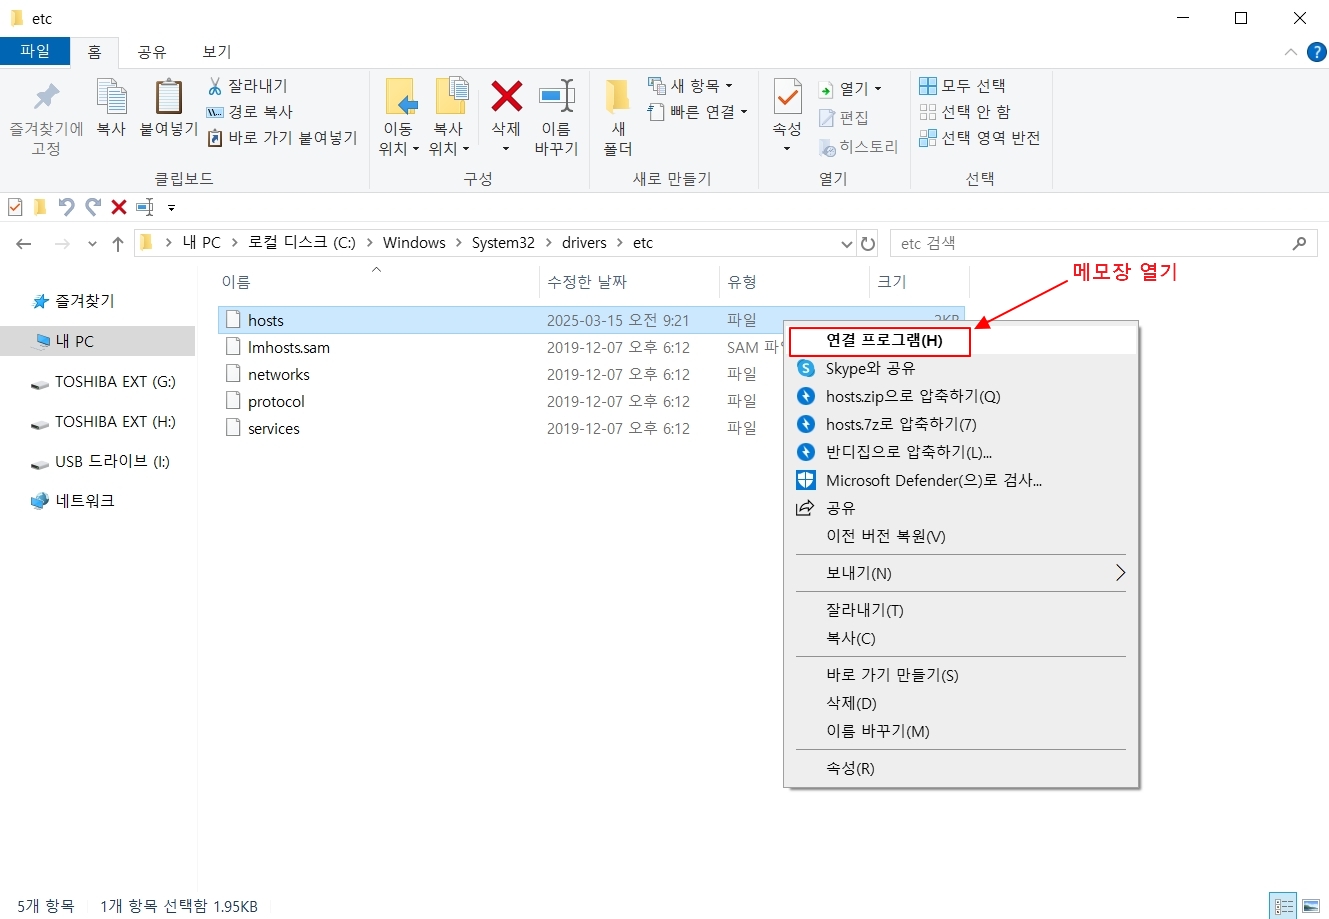1329x919 pixels.
Task: Click the help question mark icon
Action: click(1317, 52)
